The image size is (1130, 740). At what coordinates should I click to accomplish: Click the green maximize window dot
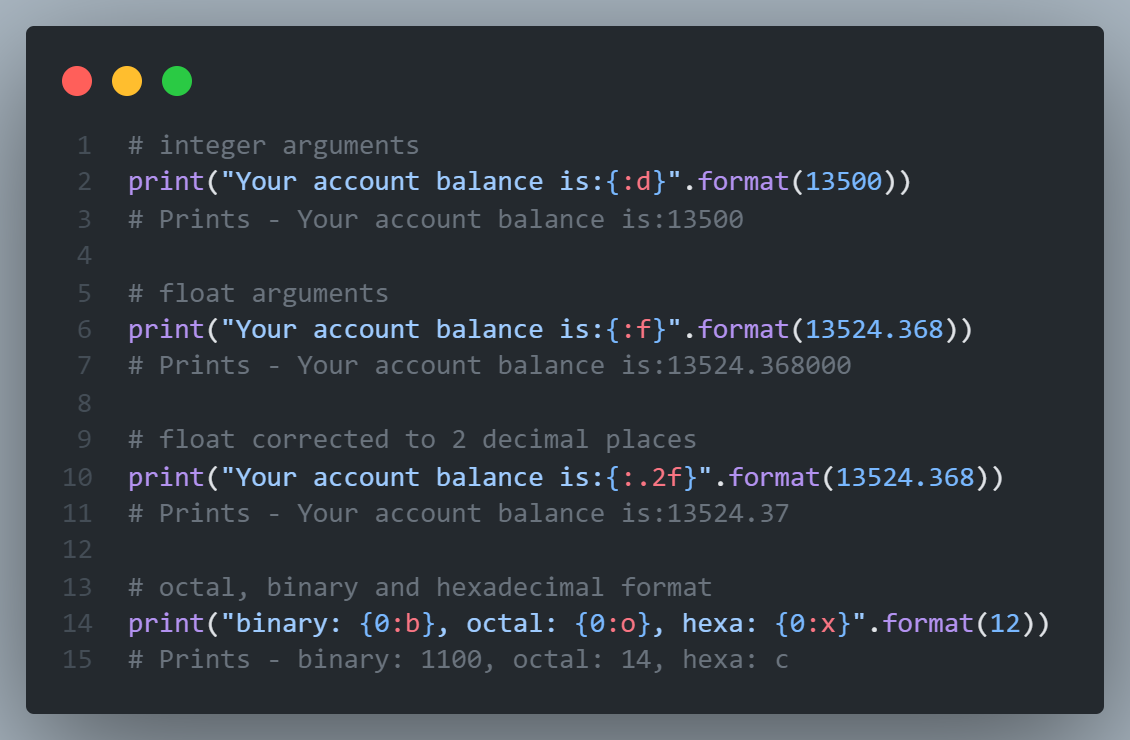pos(177,81)
